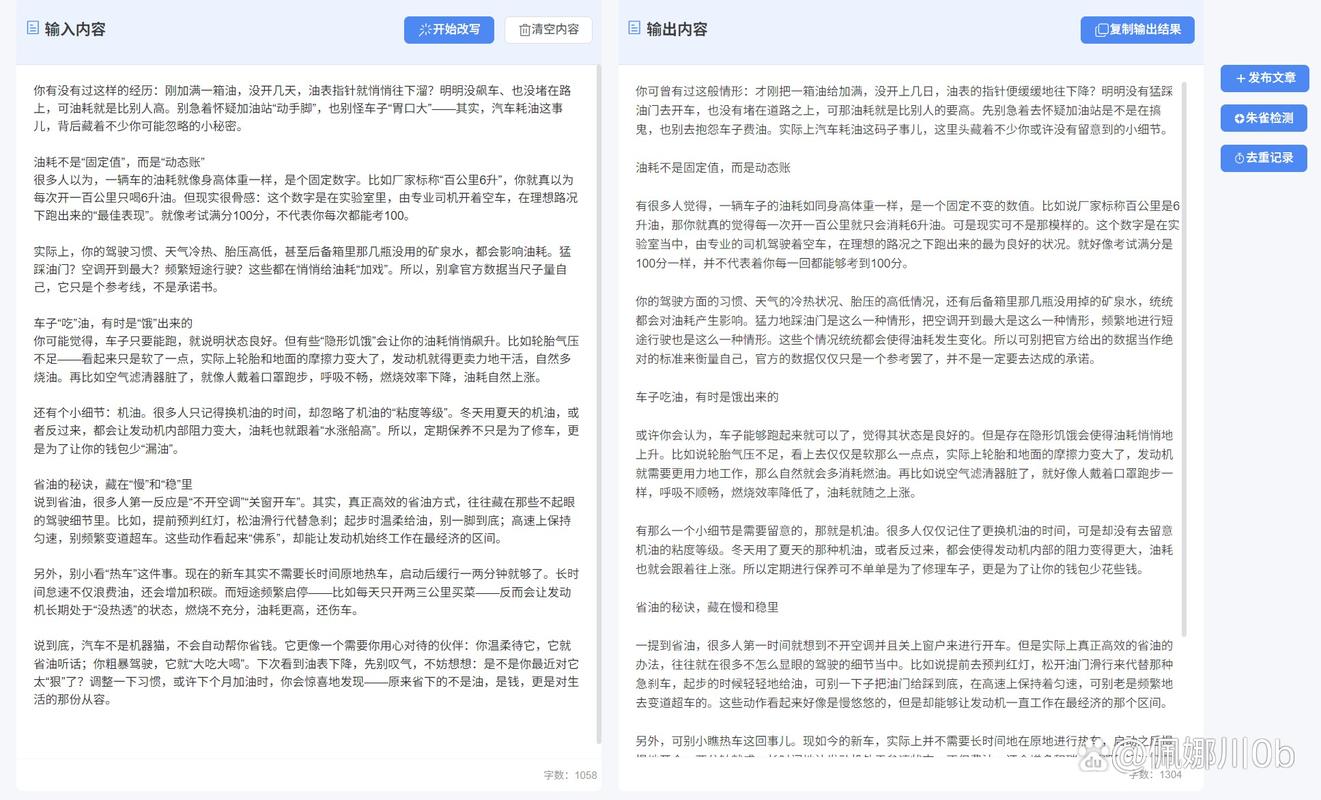Click the output panel's vertical scrollbar
Image resolution: width=1321 pixels, height=800 pixels.
(1186, 360)
